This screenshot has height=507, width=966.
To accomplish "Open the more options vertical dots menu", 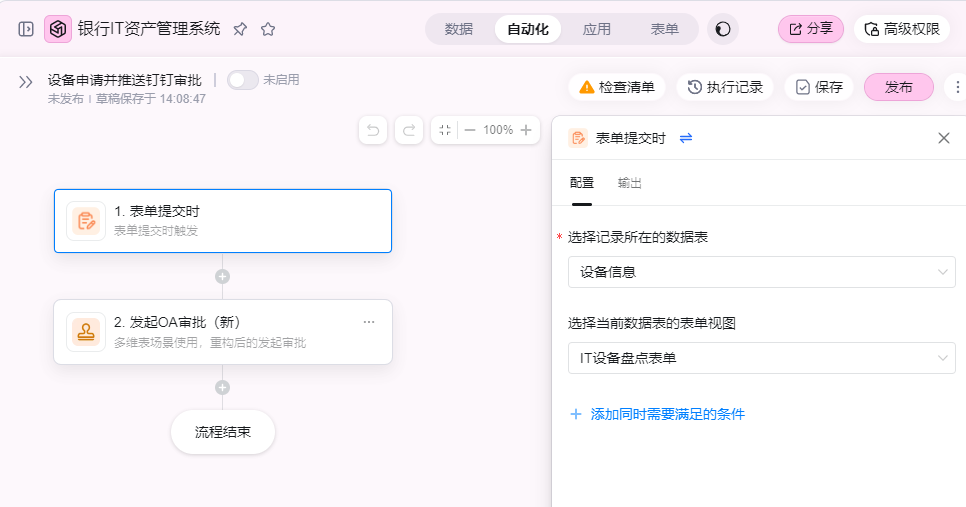I will (x=957, y=87).
